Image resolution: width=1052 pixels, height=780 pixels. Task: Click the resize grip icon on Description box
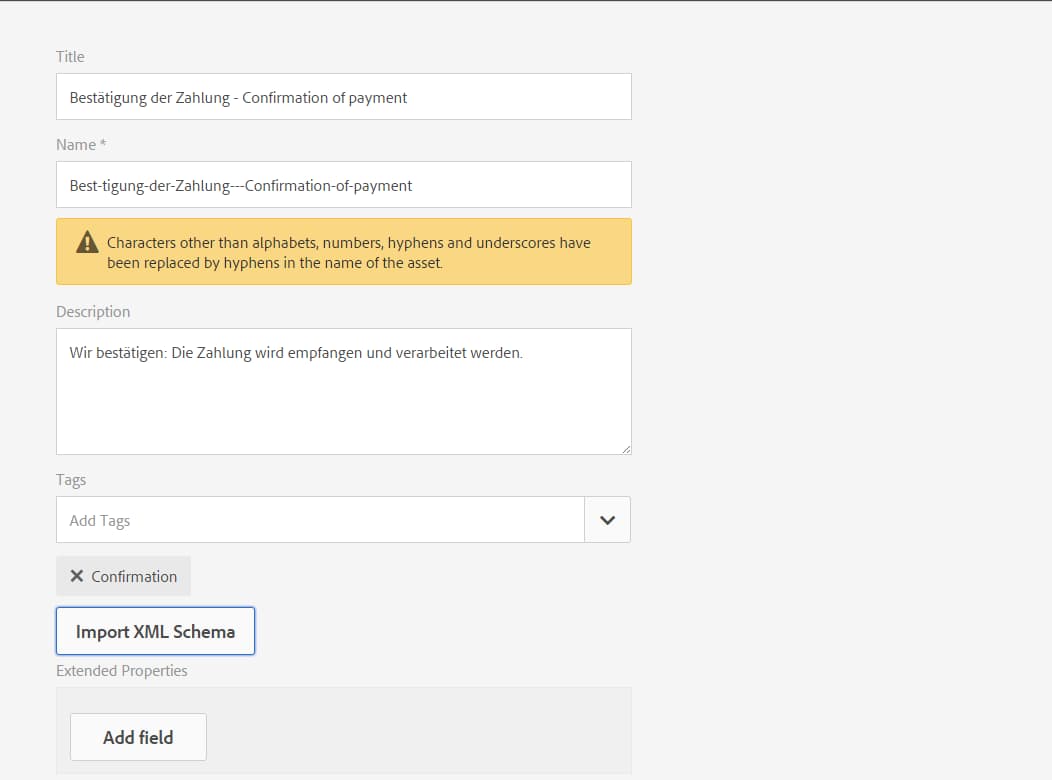tap(626, 449)
